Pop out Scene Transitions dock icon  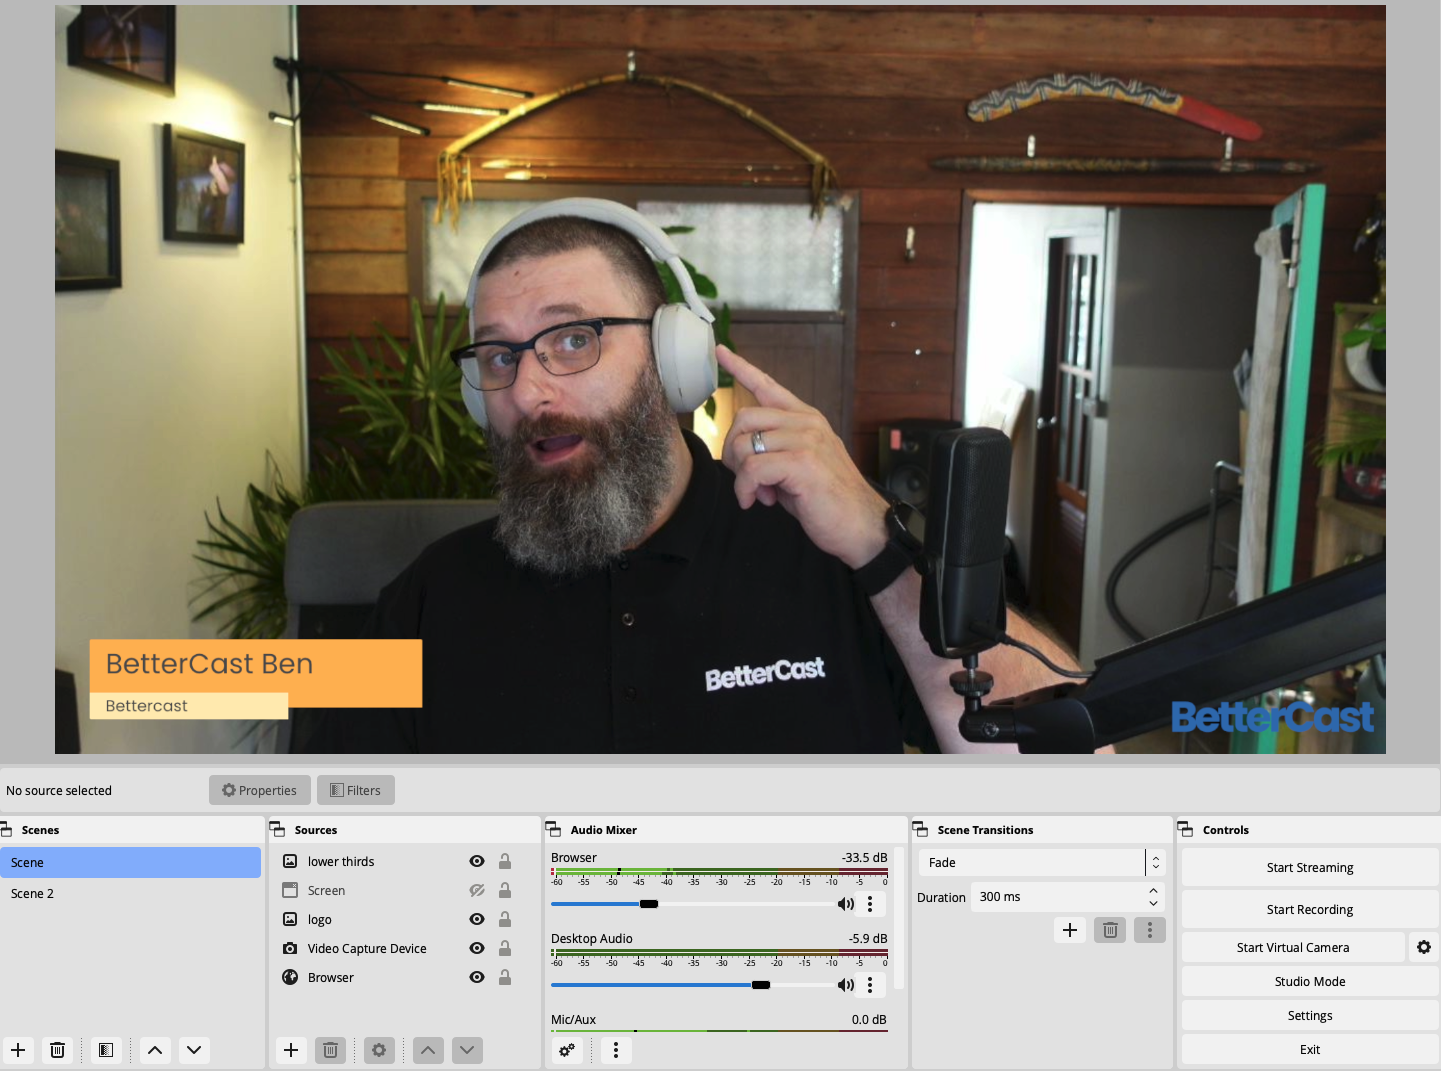tap(921, 830)
